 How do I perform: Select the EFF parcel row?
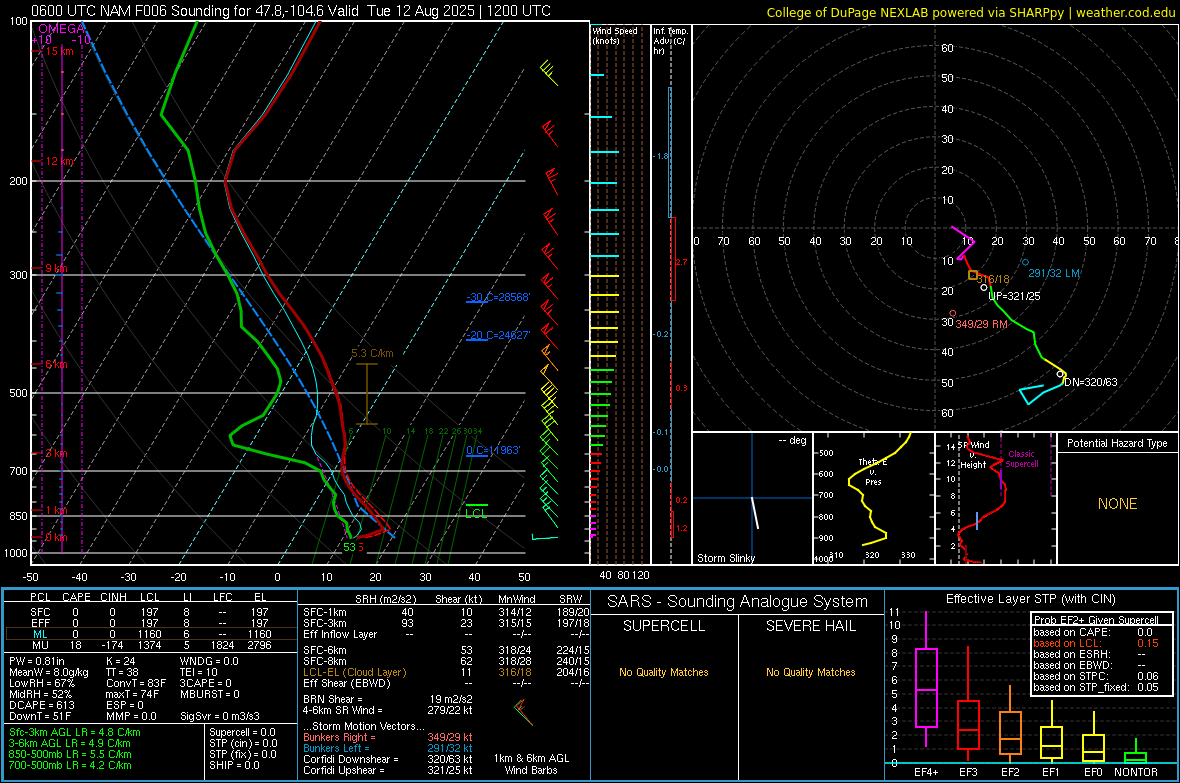tap(149, 623)
